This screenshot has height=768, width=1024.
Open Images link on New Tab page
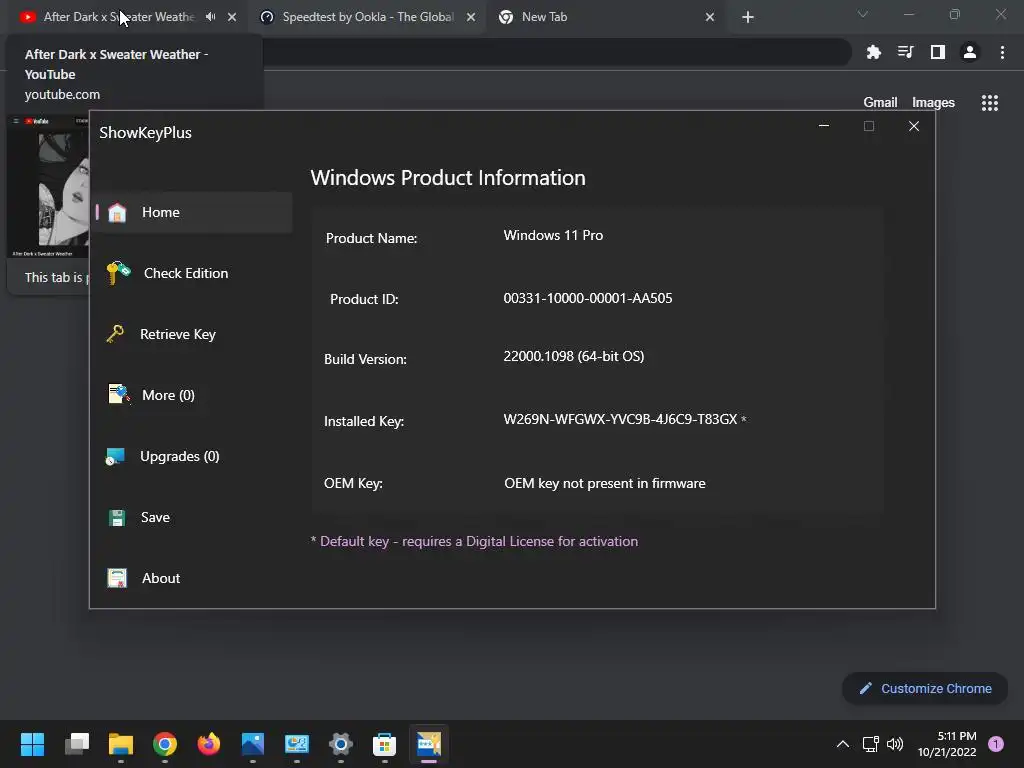click(x=933, y=103)
